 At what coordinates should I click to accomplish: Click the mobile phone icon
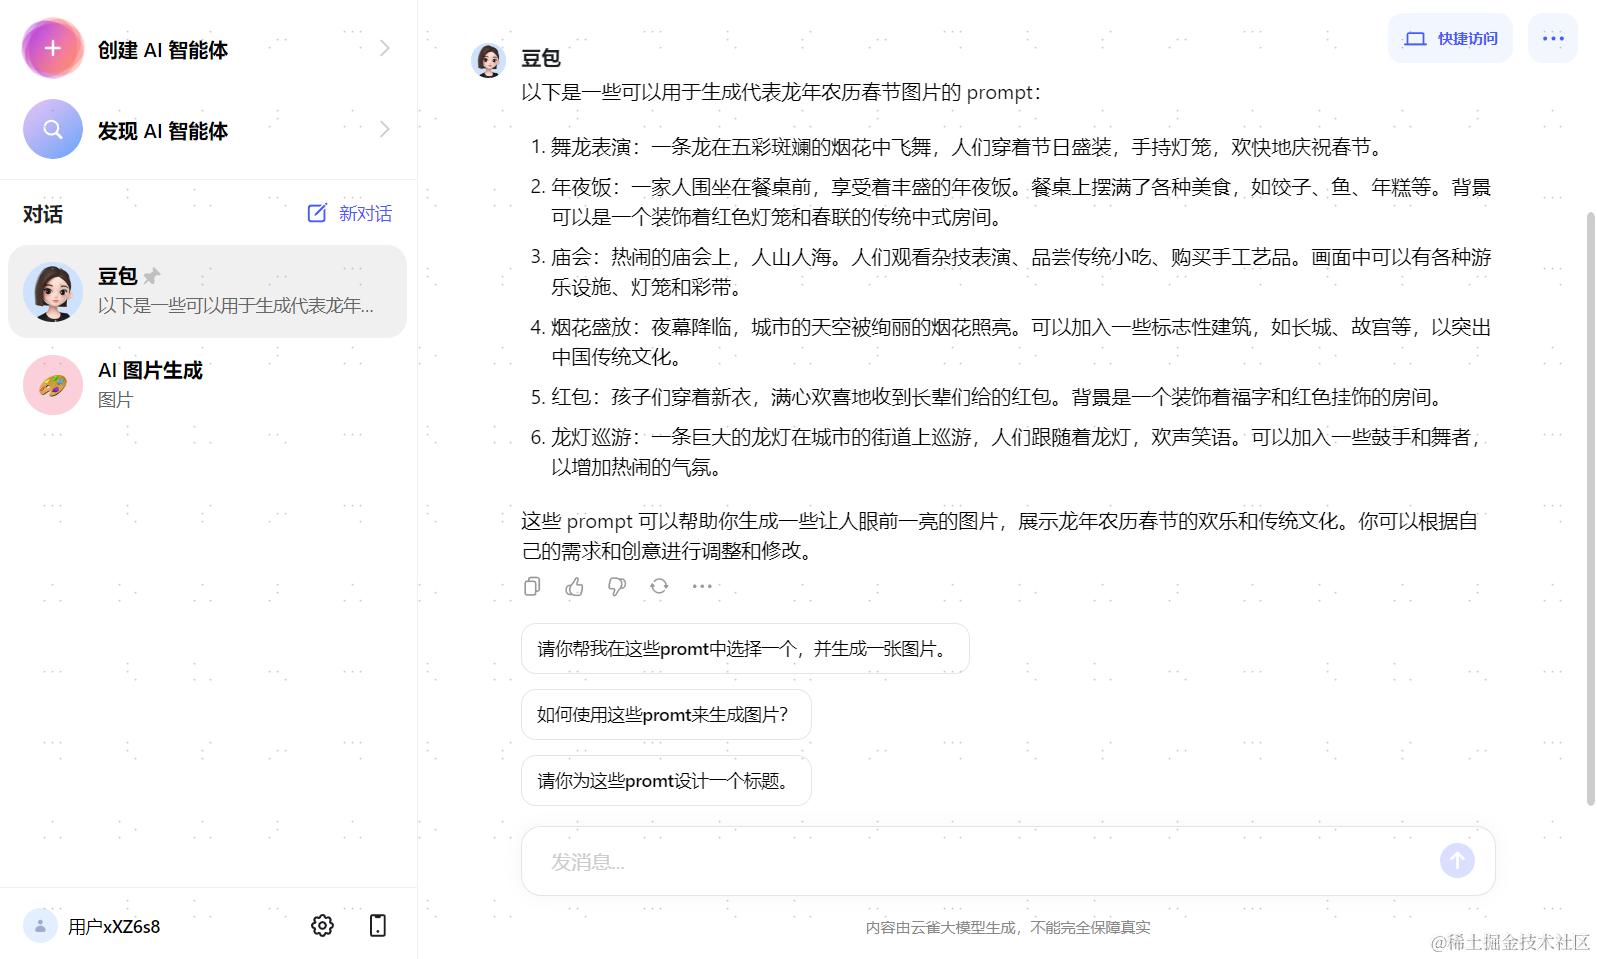[377, 925]
